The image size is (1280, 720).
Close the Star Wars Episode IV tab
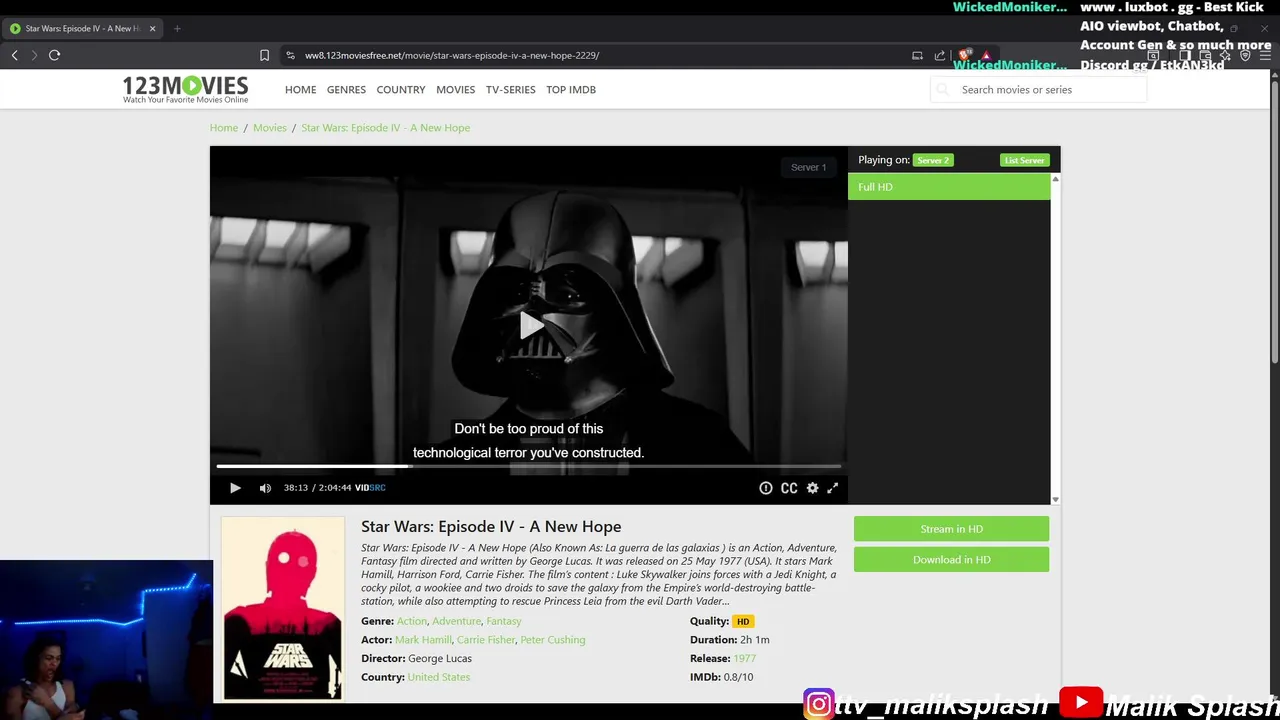[152, 28]
